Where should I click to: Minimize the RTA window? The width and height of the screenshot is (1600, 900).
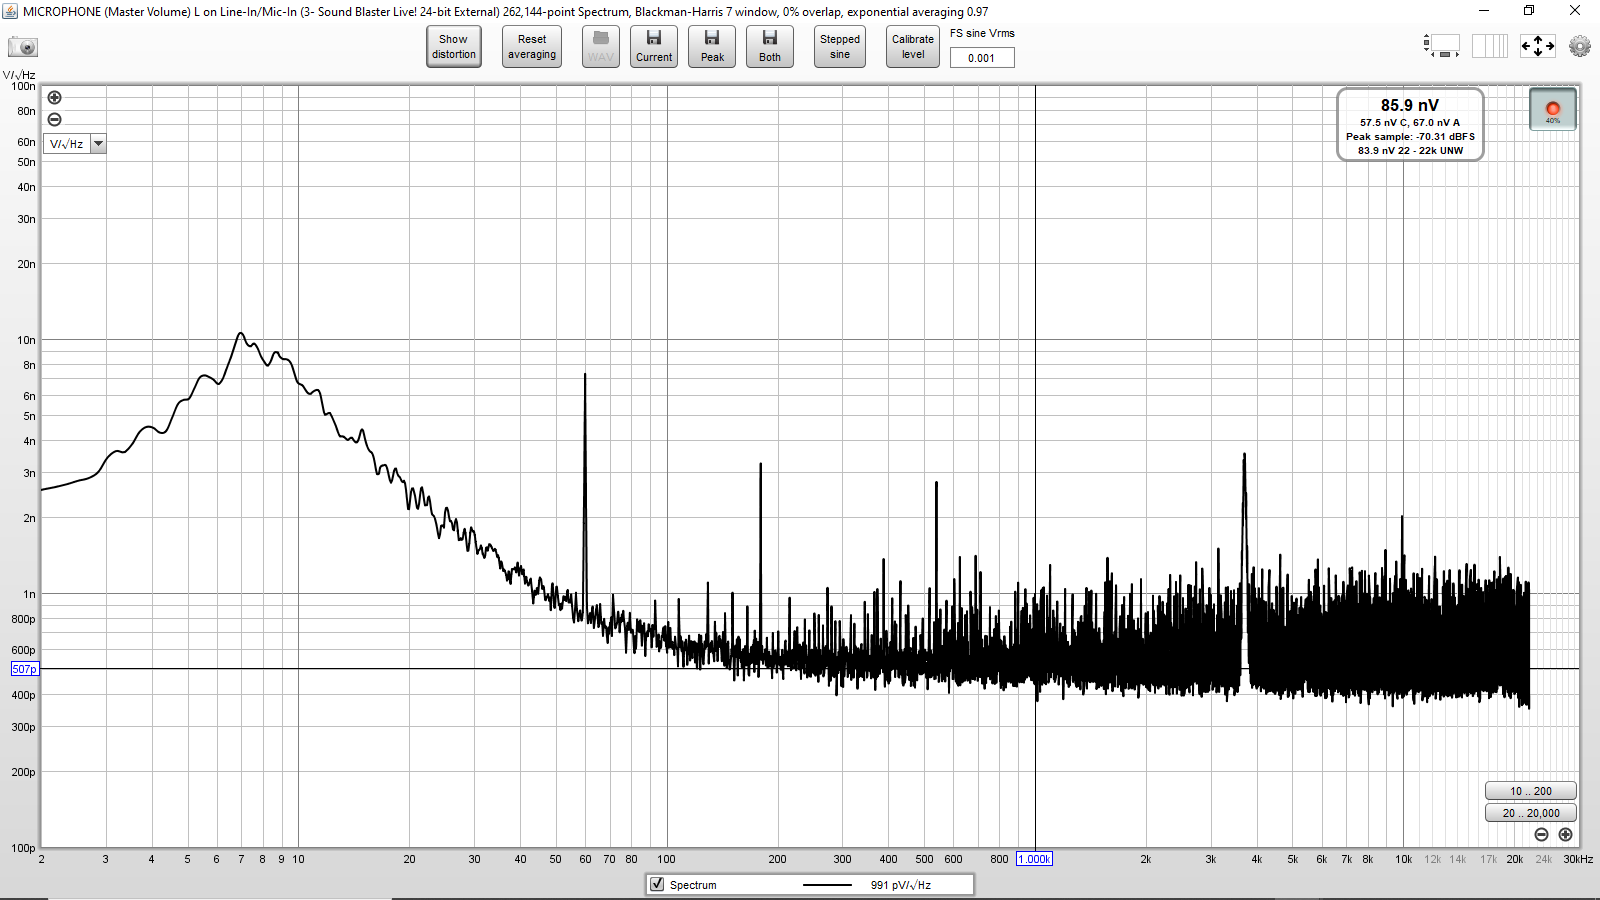point(1484,11)
